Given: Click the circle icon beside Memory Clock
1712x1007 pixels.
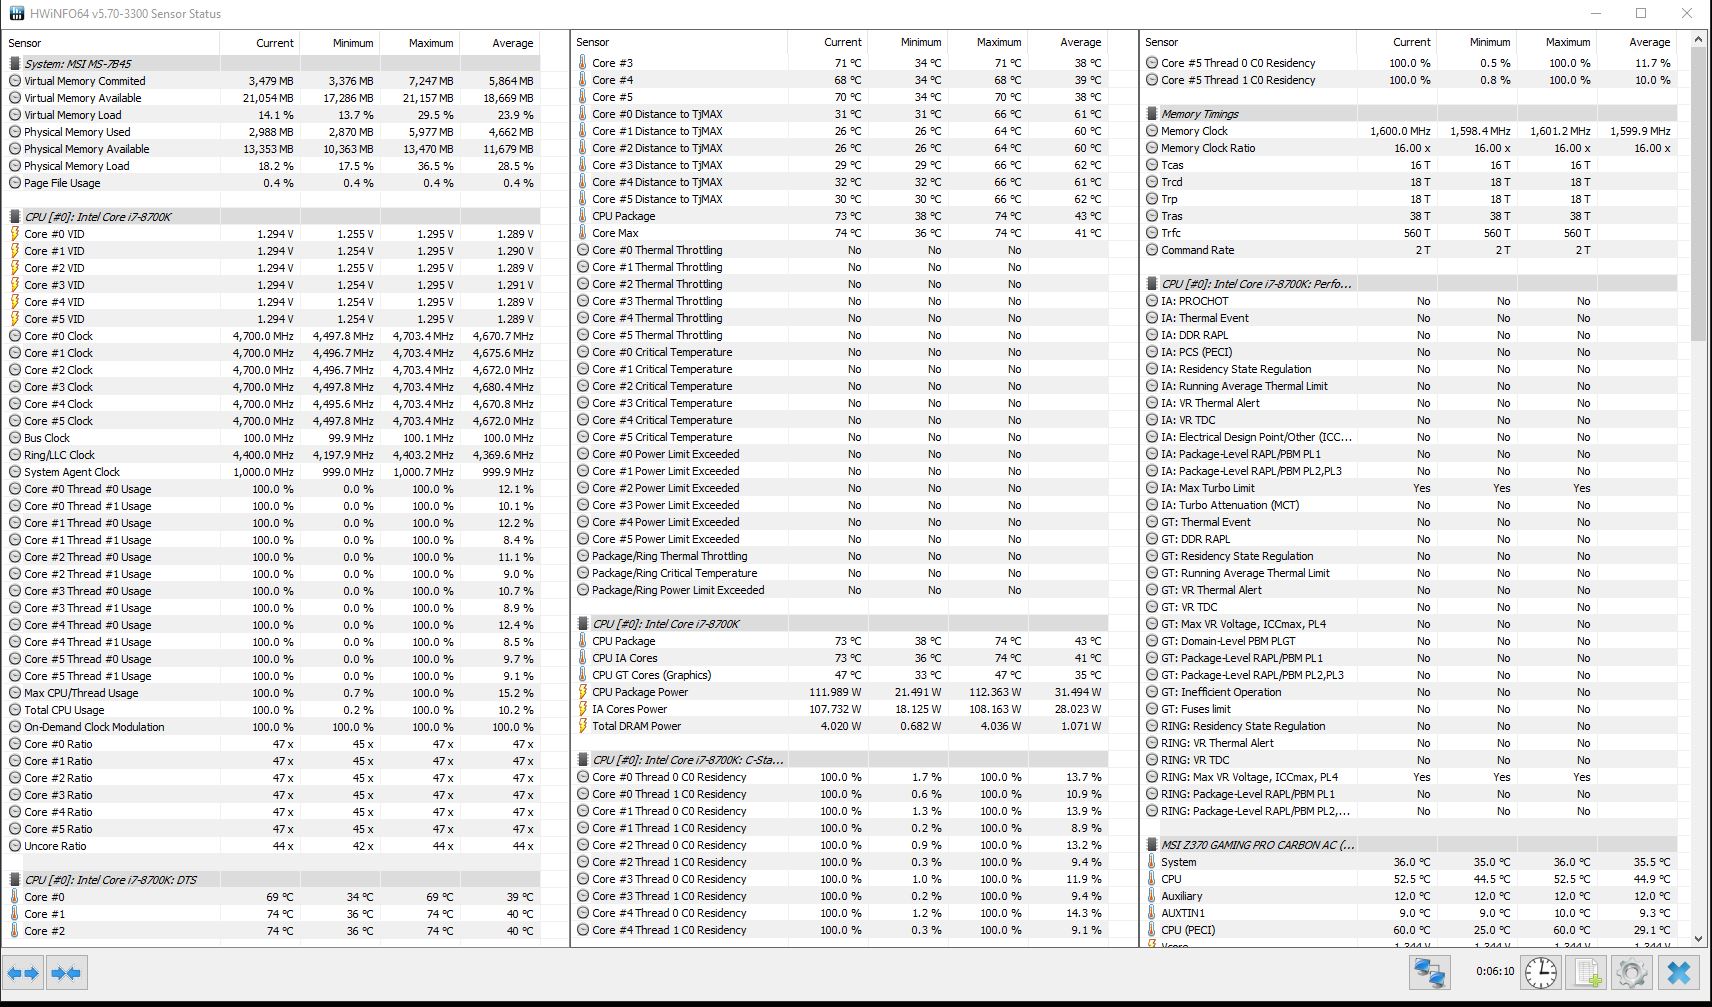Looking at the screenshot, I should click(1152, 131).
